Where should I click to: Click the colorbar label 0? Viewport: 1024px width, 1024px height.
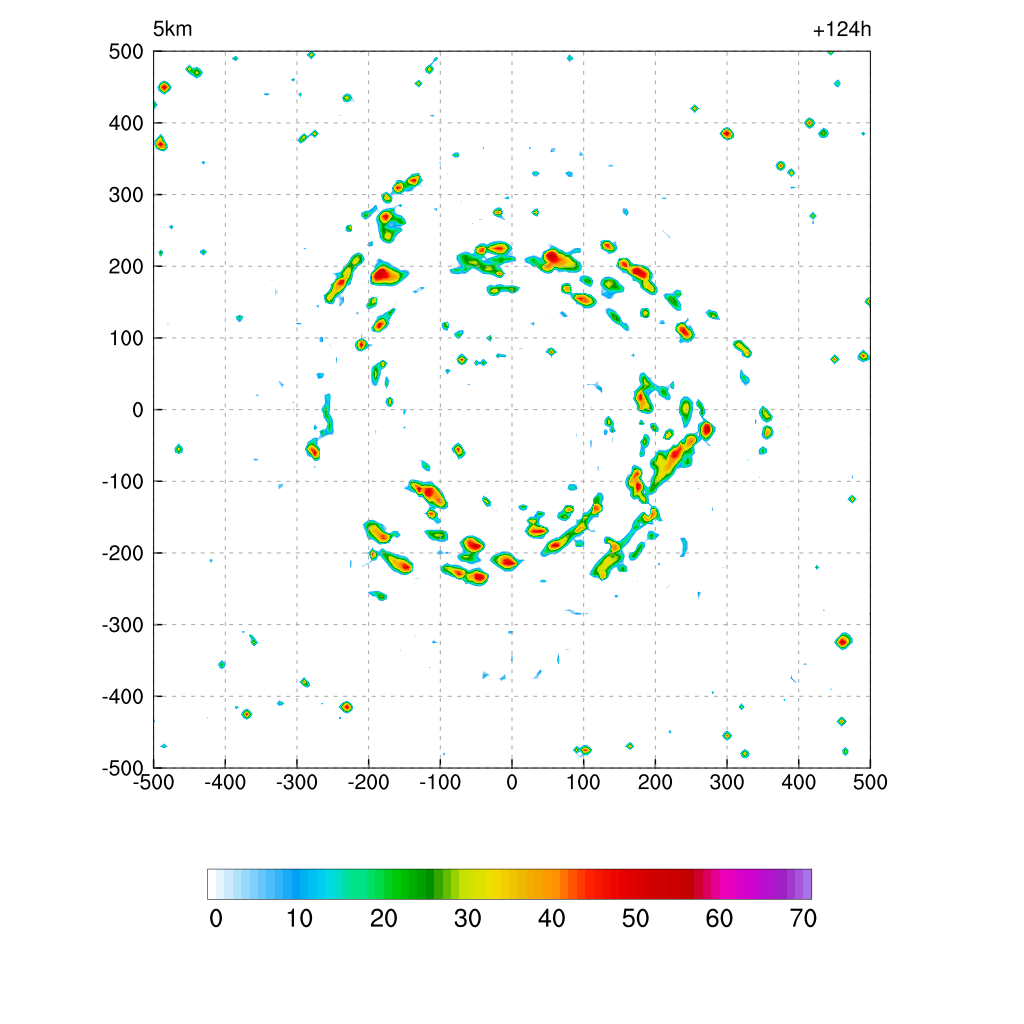coord(216,919)
